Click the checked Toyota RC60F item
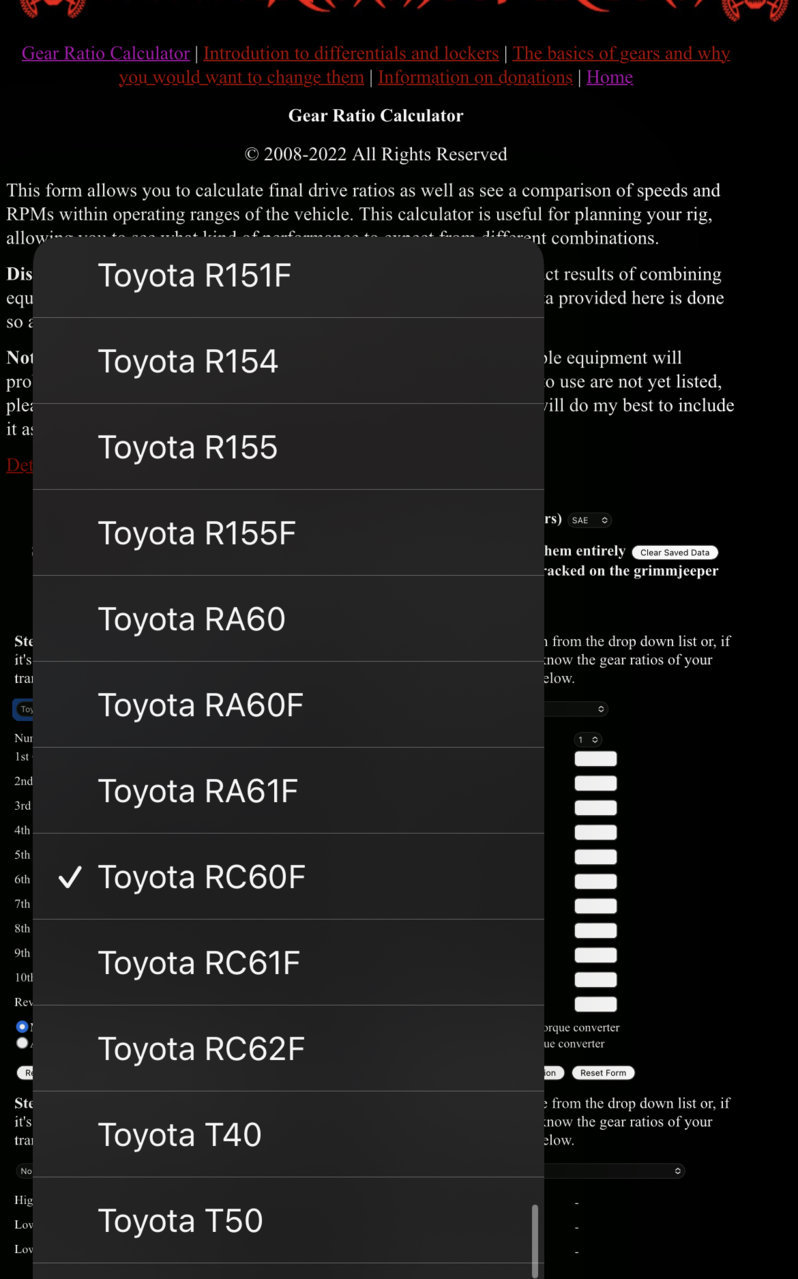The width and height of the screenshot is (798, 1279). 288,877
